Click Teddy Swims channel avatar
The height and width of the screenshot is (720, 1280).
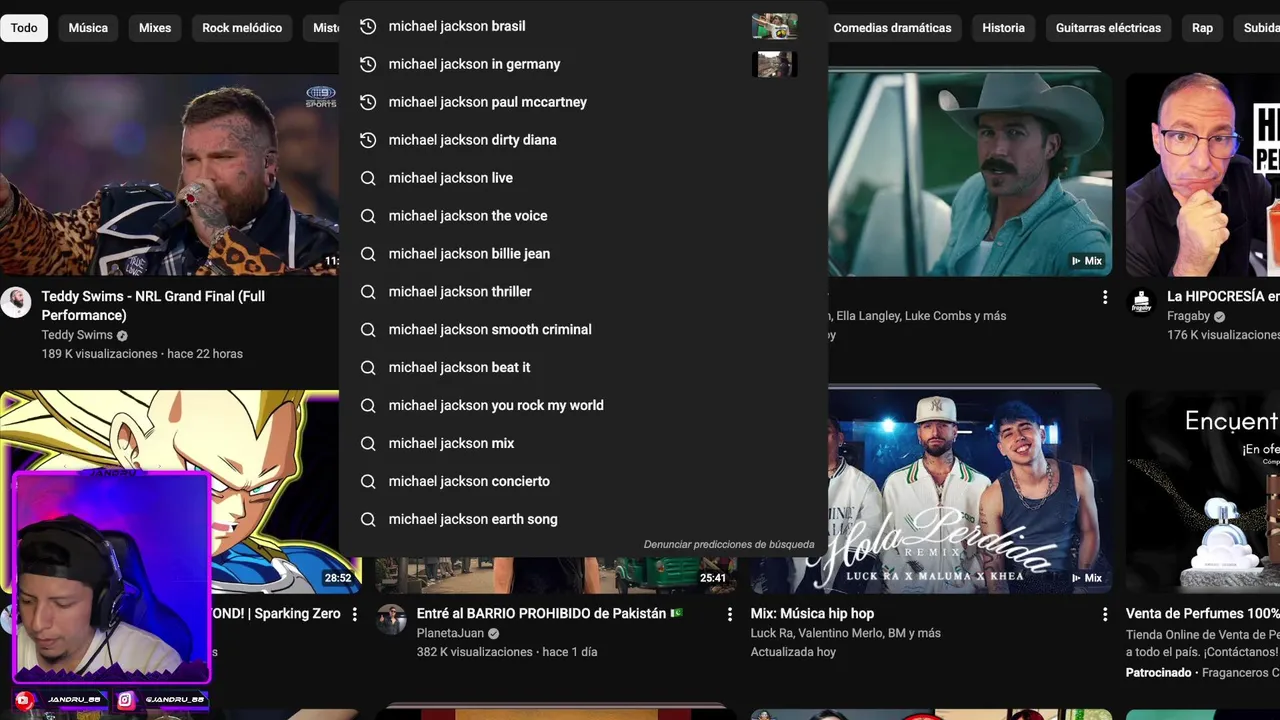tap(16, 302)
